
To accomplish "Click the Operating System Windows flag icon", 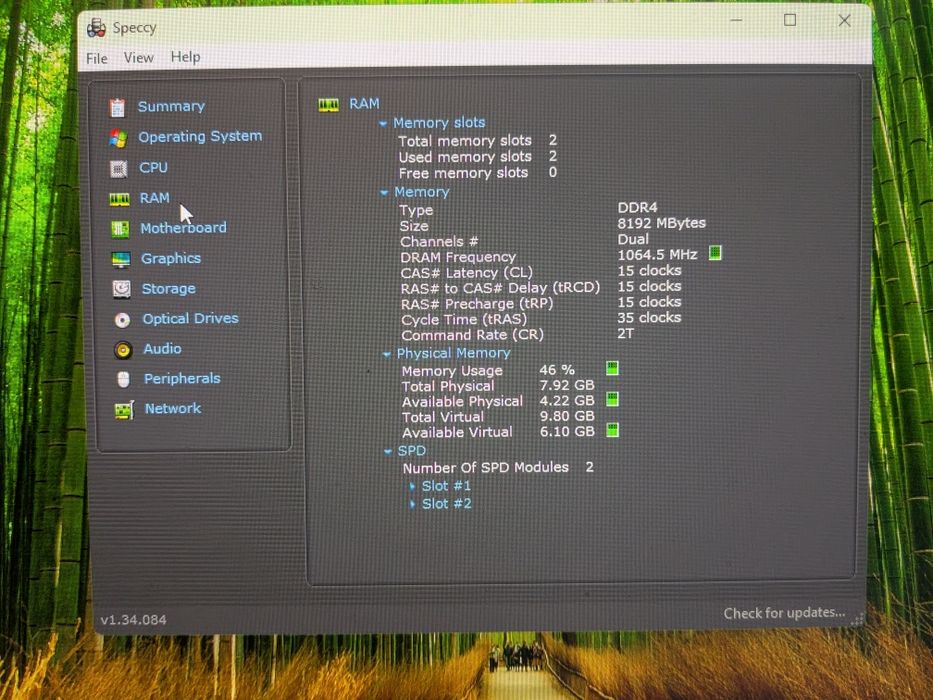I will coord(118,139).
